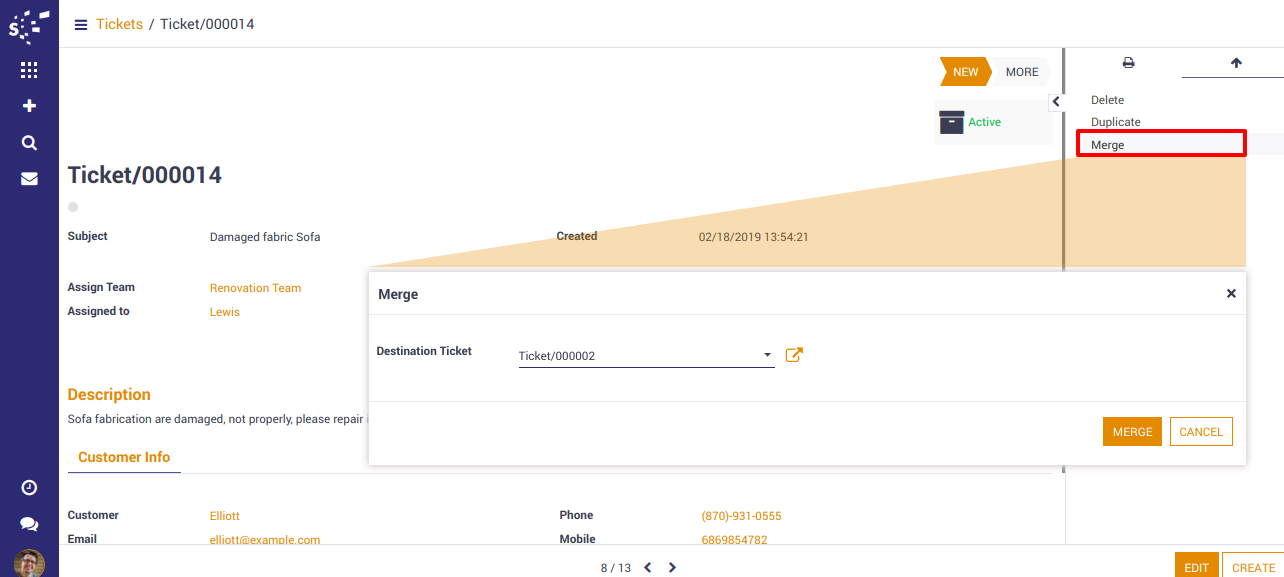Image resolution: width=1284 pixels, height=577 pixels.
Task: Click the grey kanban state dot
Action: 73,207
